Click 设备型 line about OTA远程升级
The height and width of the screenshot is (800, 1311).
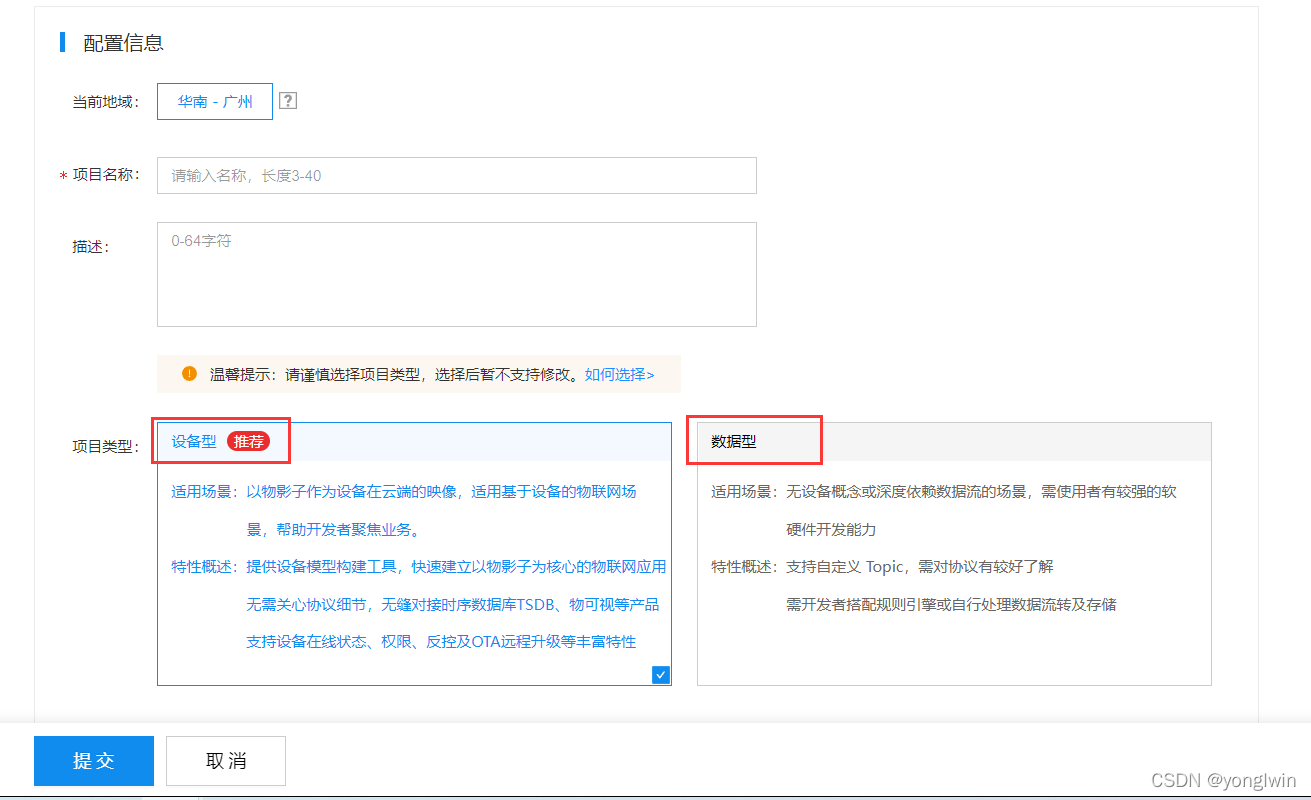click(x=441, y=641)
